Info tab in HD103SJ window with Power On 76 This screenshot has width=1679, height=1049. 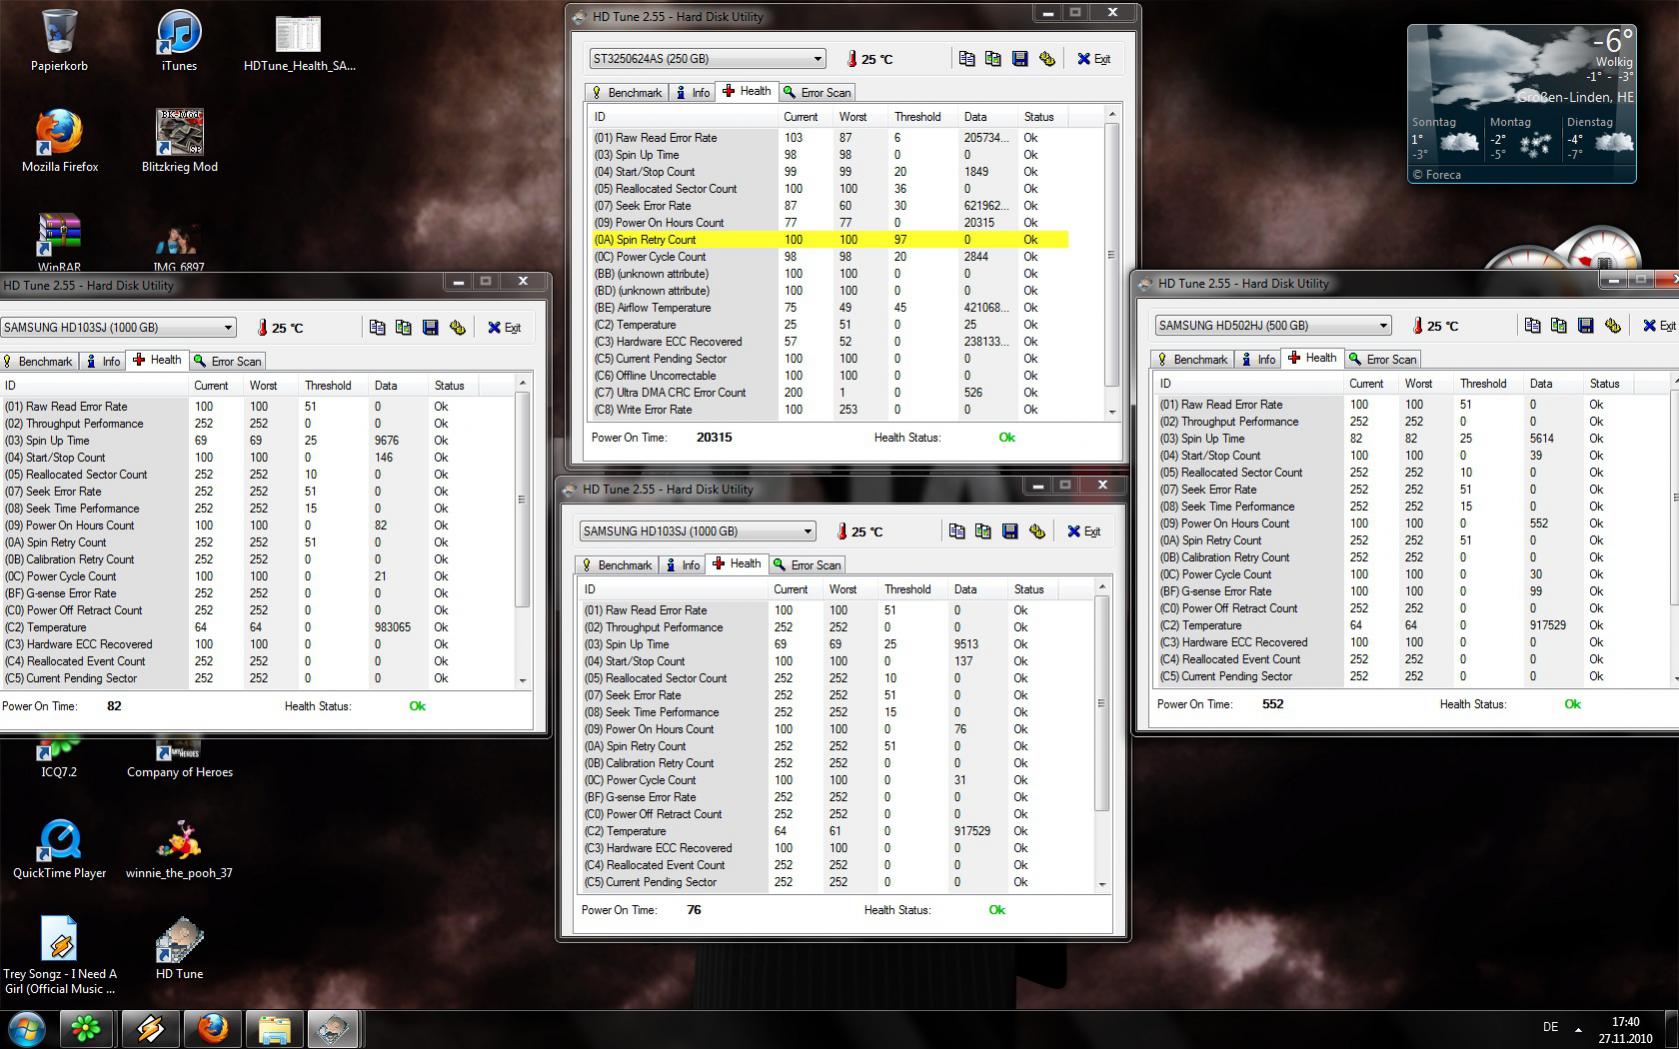point(682,565)
